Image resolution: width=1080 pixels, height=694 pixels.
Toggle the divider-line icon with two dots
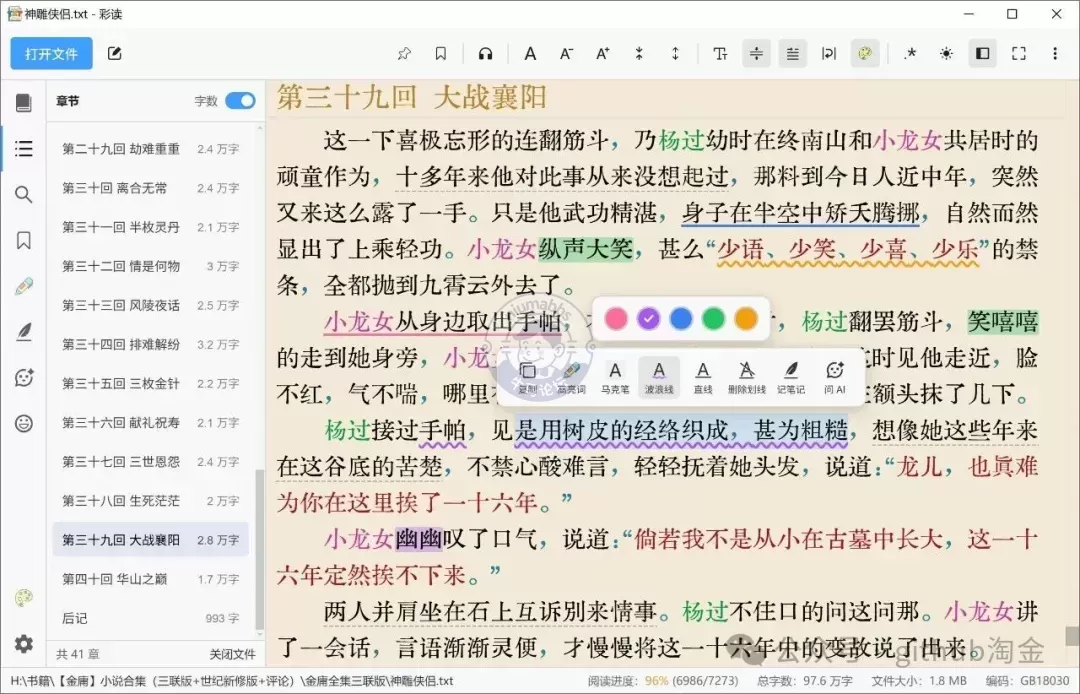(x=756, y=54)
